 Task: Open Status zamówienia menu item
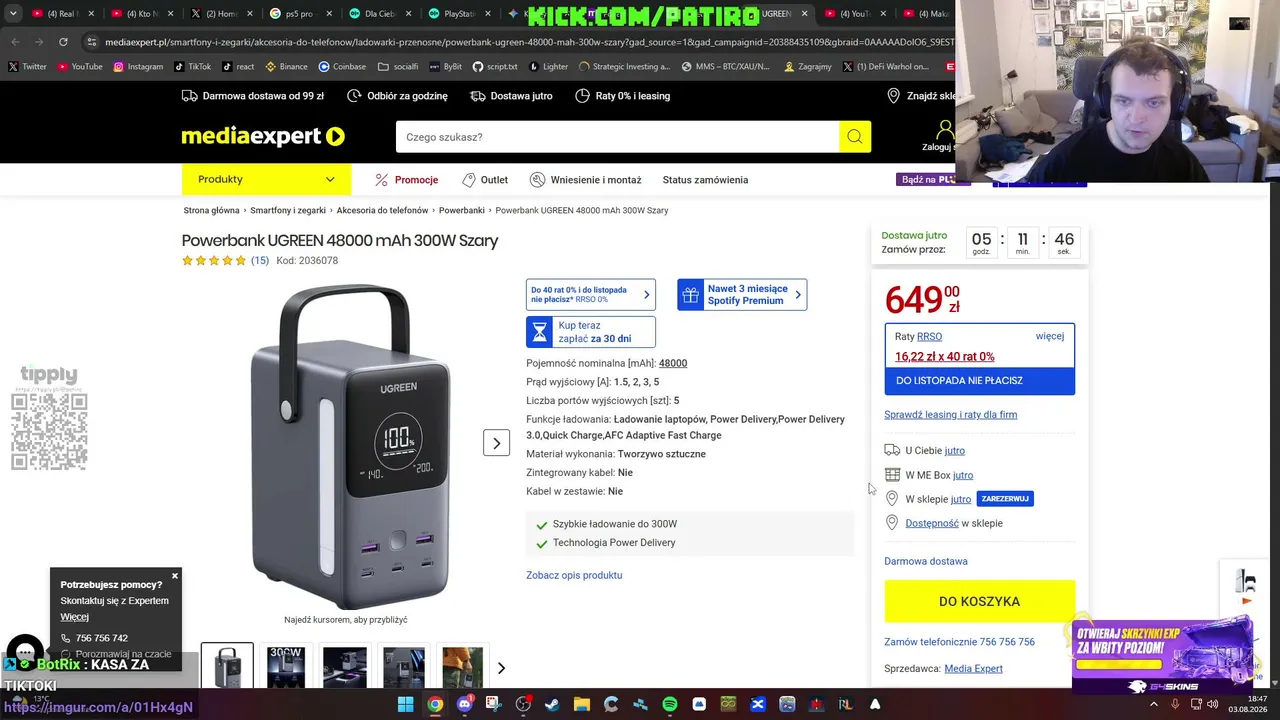point(705,180)
